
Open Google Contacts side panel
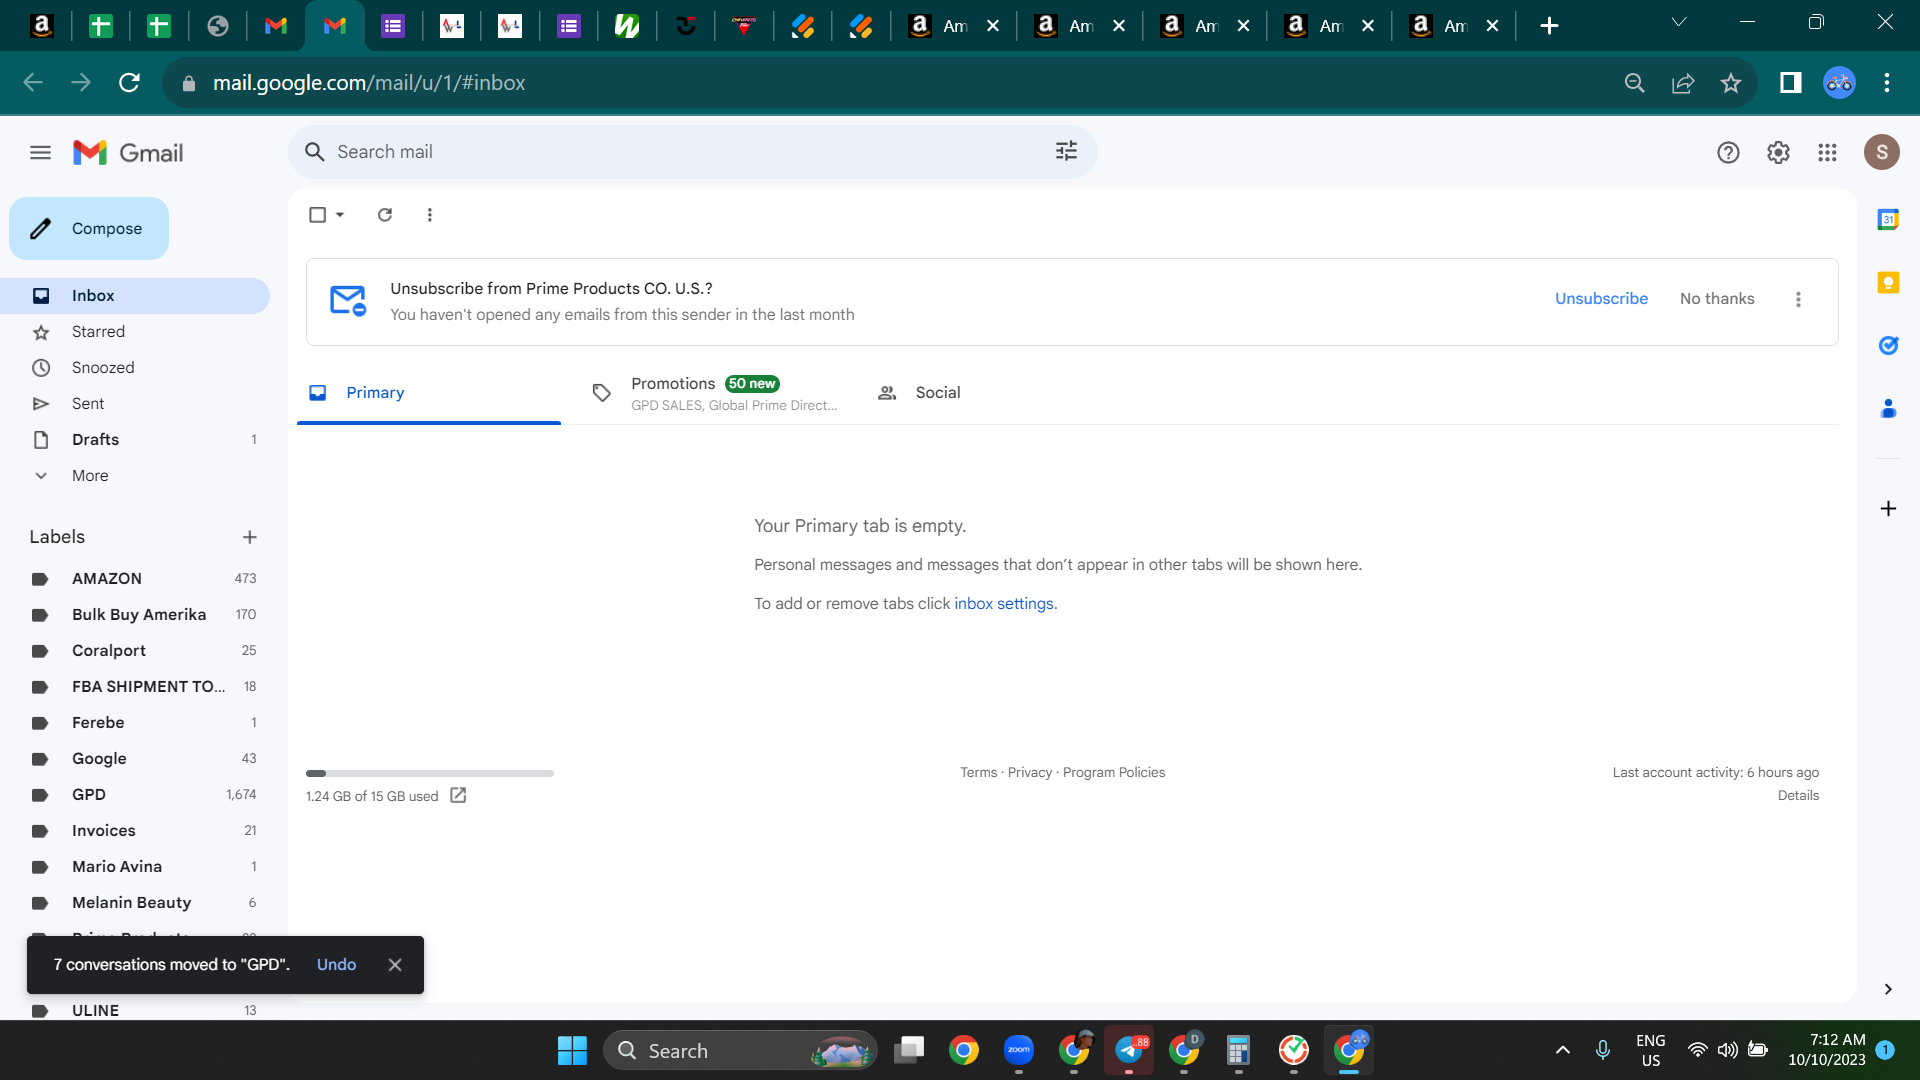click(x=1888, y=409)
